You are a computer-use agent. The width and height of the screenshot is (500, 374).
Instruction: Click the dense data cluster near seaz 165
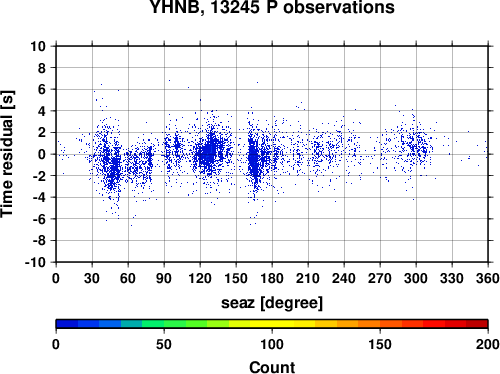click(x=254, y=160)
